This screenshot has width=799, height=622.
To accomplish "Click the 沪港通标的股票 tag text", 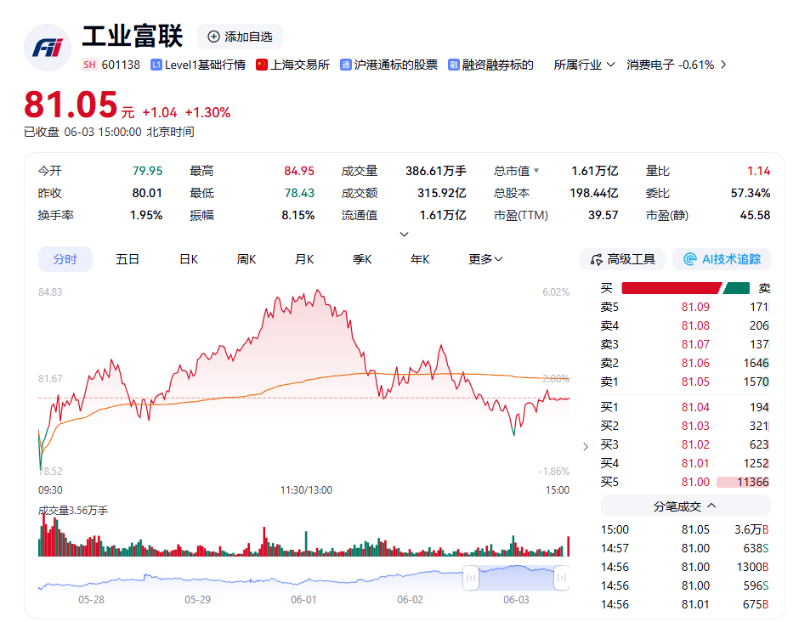I will [396, 65].
